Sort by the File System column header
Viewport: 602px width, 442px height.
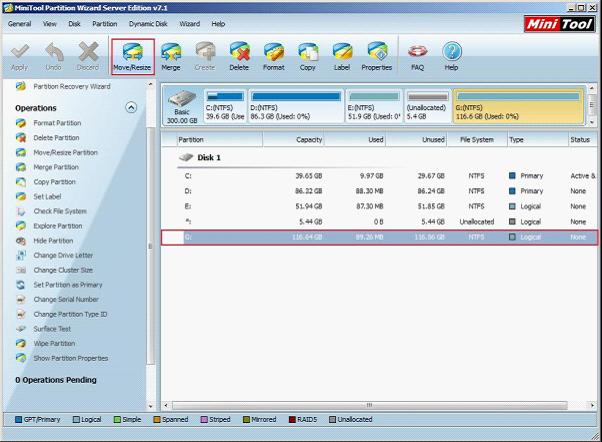click(477, 140)
